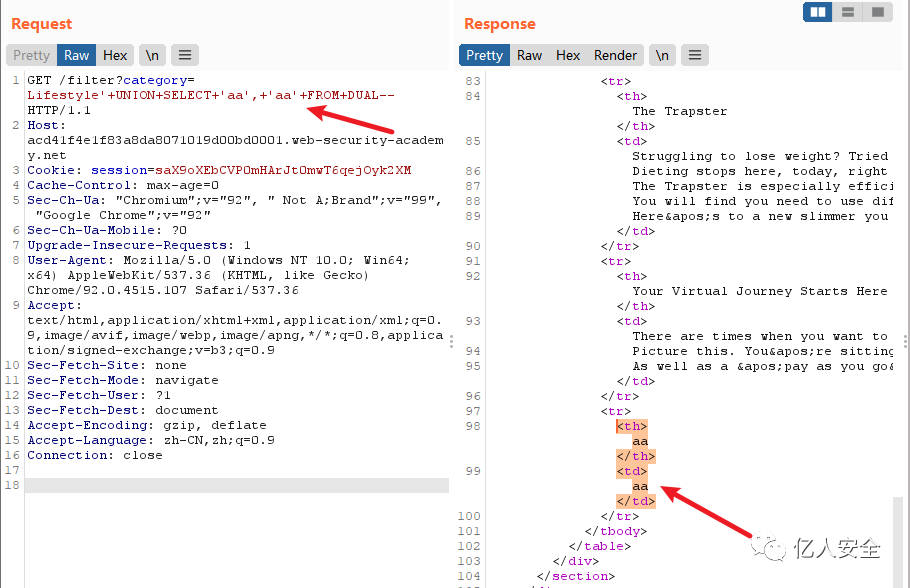The image size is (910, 588).
Task: Click the 'GET /filter?category=' request line
Action: [111, 80]
